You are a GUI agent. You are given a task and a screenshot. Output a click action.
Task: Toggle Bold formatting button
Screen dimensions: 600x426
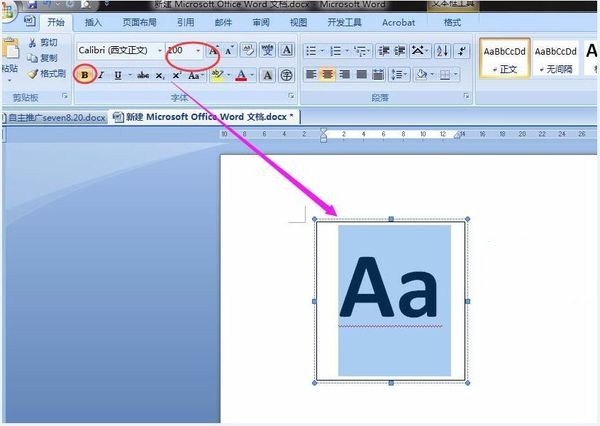[85, 75]
